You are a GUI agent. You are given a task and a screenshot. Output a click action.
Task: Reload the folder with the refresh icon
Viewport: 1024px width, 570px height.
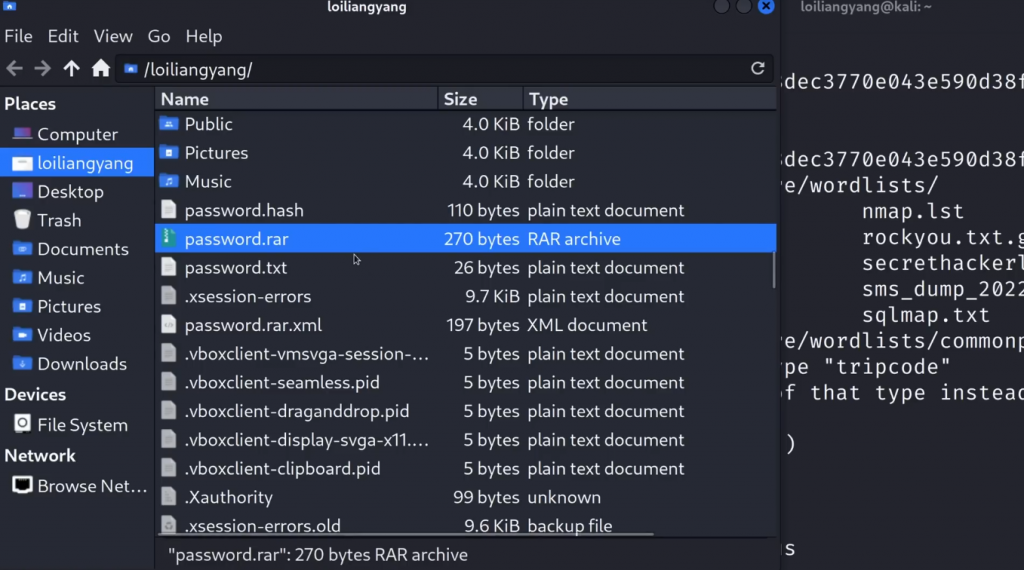(758, 69)
